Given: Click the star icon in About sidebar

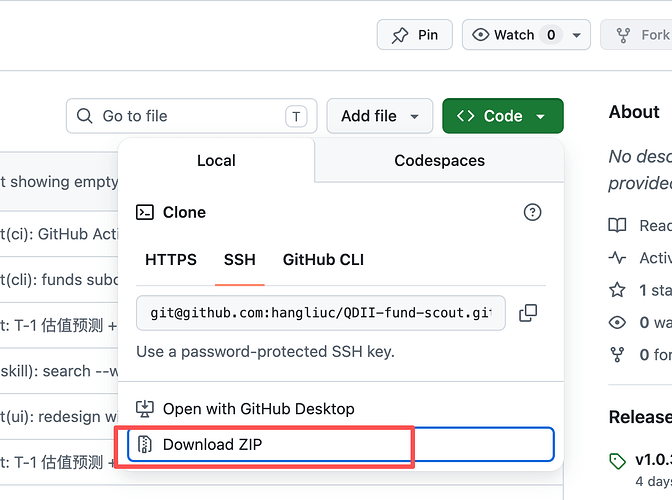Looking at the screenshot, I should pyautogui.click(x=617, y=290).
